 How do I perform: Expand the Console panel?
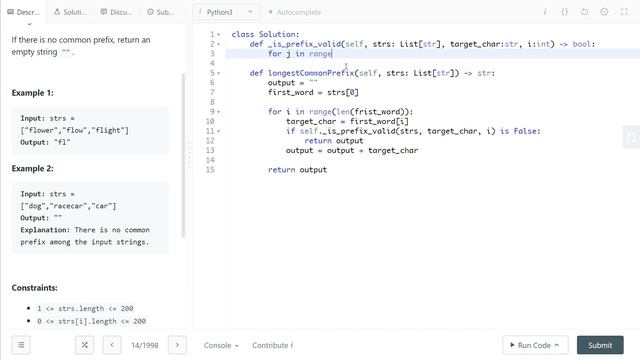(x=221, y=345)
